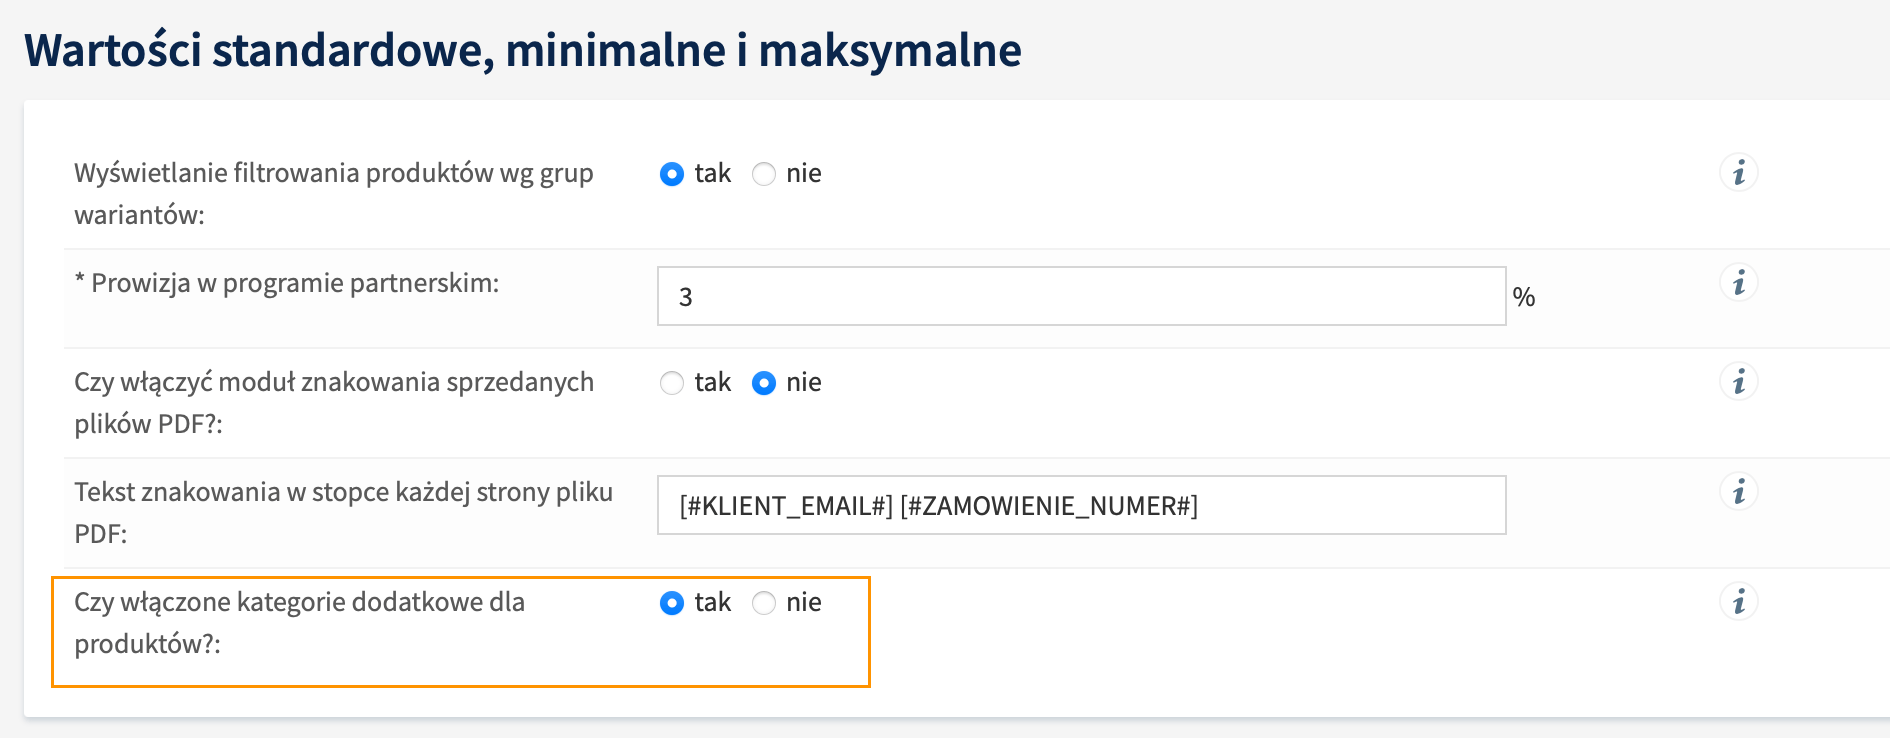Select 'tak' for additional product categories
The height and width of the screenshot is (738, 1890).
[x=672, y=603]
